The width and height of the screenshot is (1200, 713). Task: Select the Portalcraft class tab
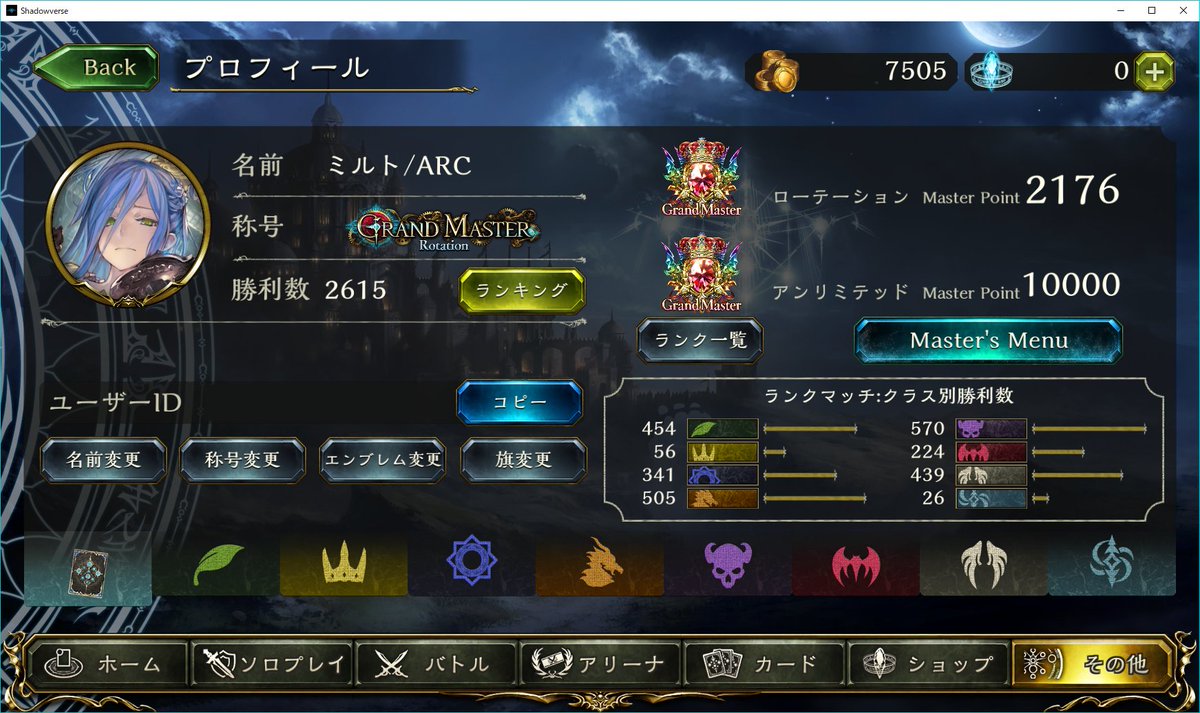[1112, 565]
